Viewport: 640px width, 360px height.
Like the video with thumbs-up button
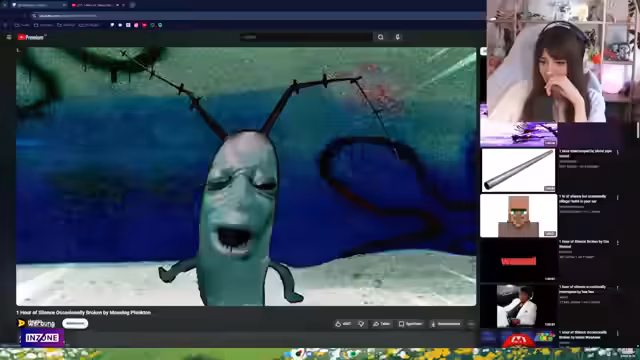[x=343, y=324]
